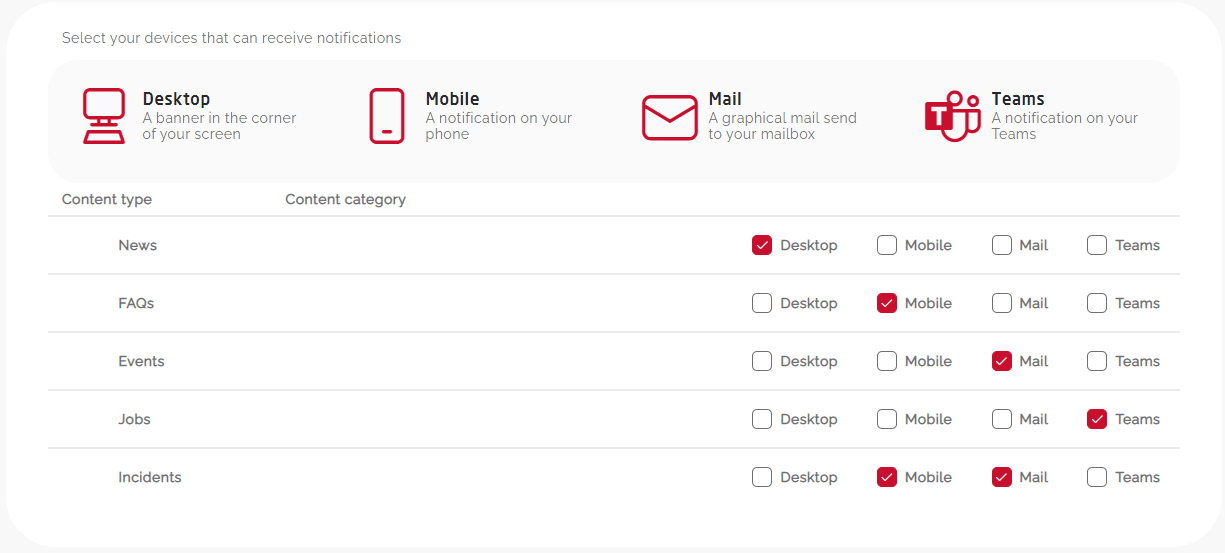Screen dimensions: 1225x553
Task: Uncheck Teams notifications for Jobs
Action: click(1097, 419)
